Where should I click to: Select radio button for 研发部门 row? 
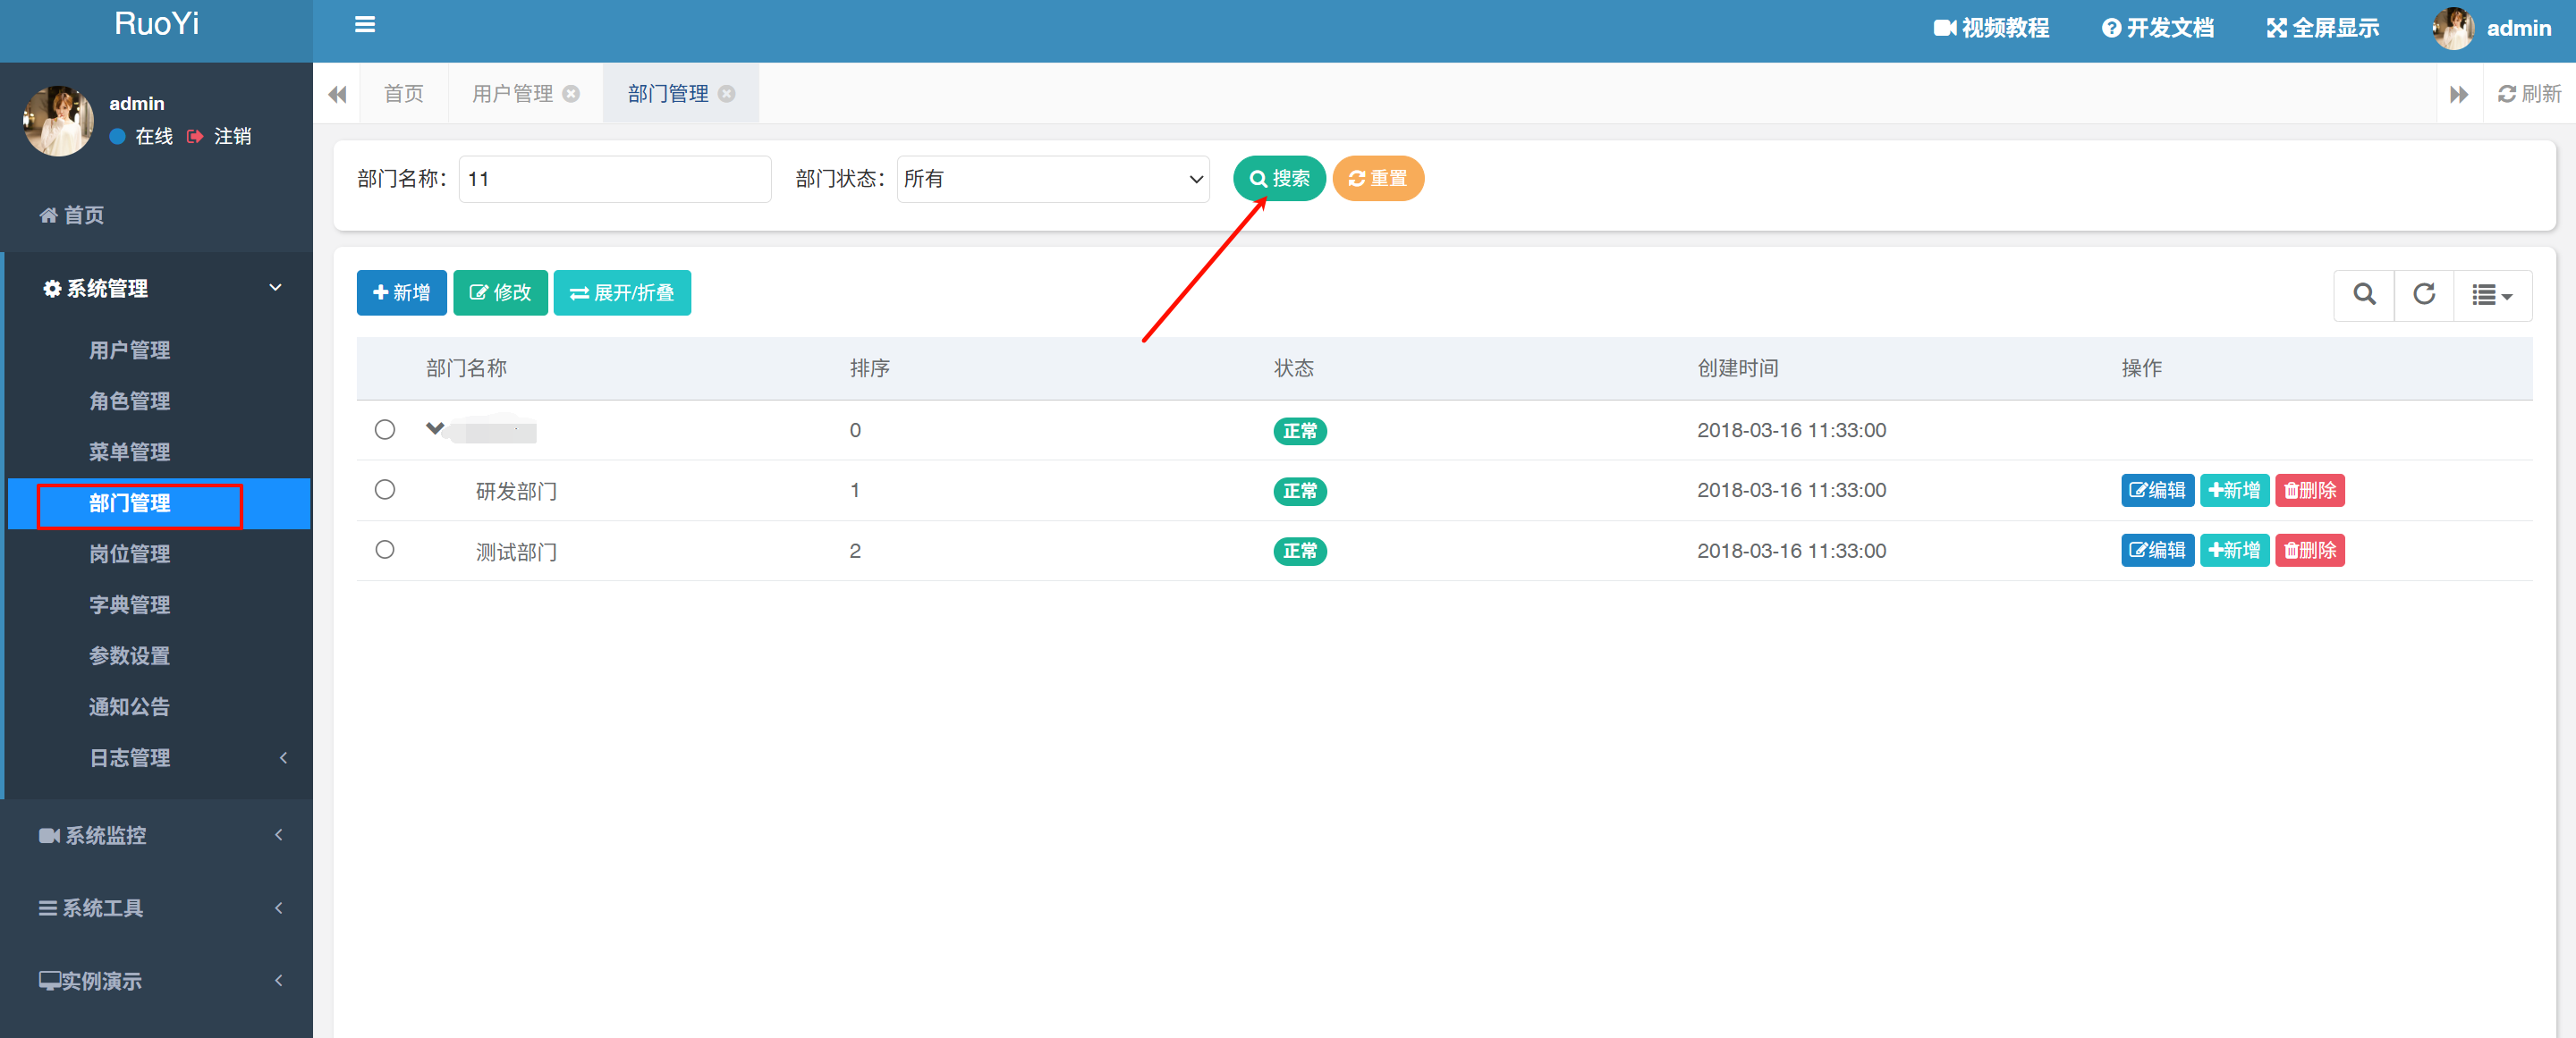point(385,490)
